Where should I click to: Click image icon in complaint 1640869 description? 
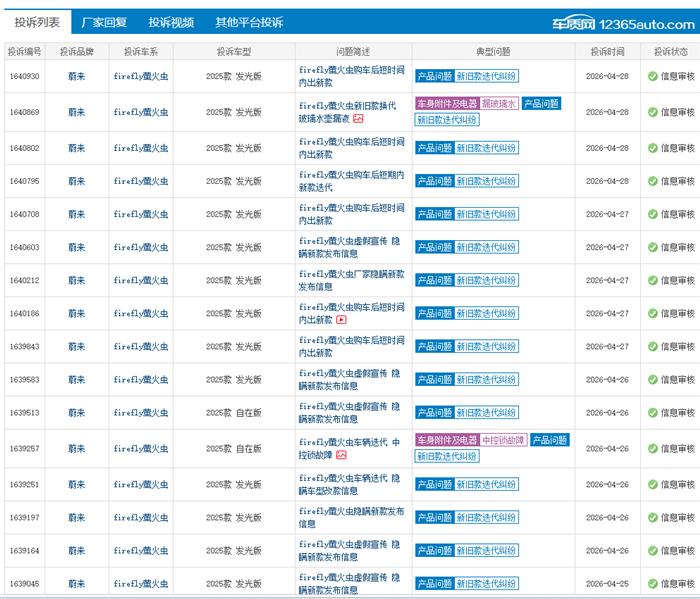coord(358,118)
